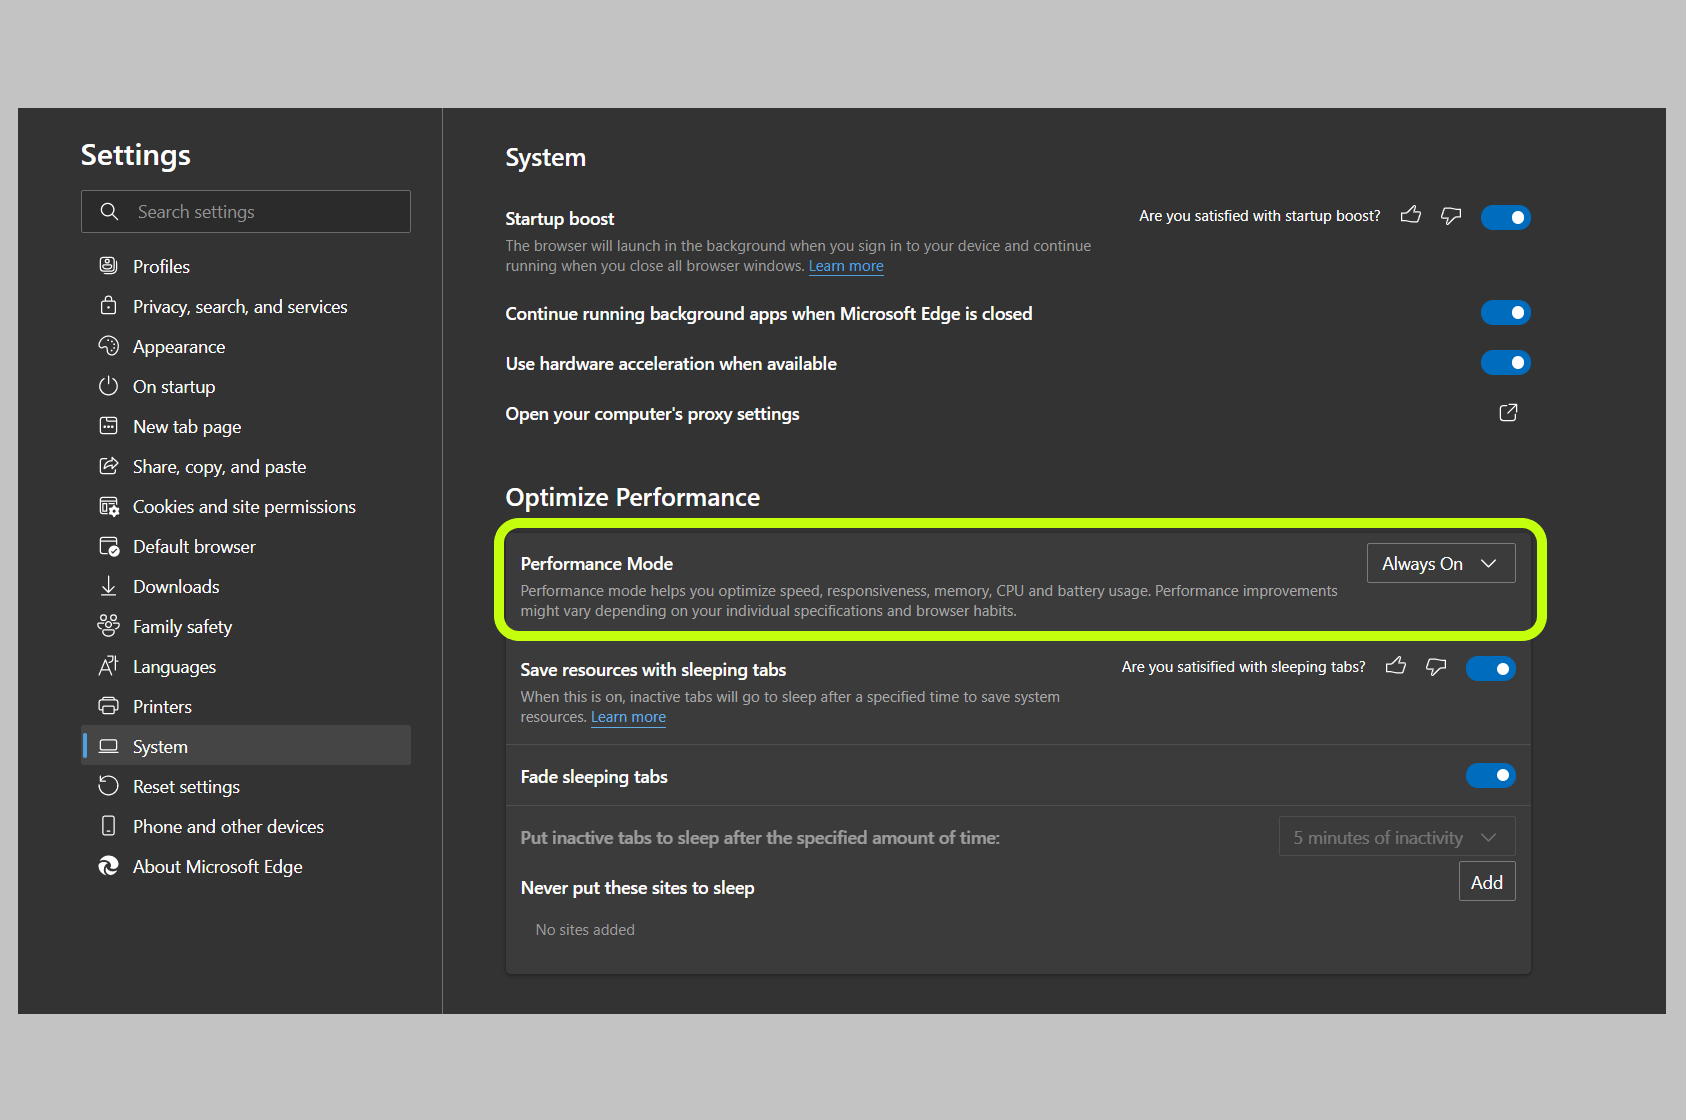
Task: Open About Microsoft Edge
Action: (246, 866)
